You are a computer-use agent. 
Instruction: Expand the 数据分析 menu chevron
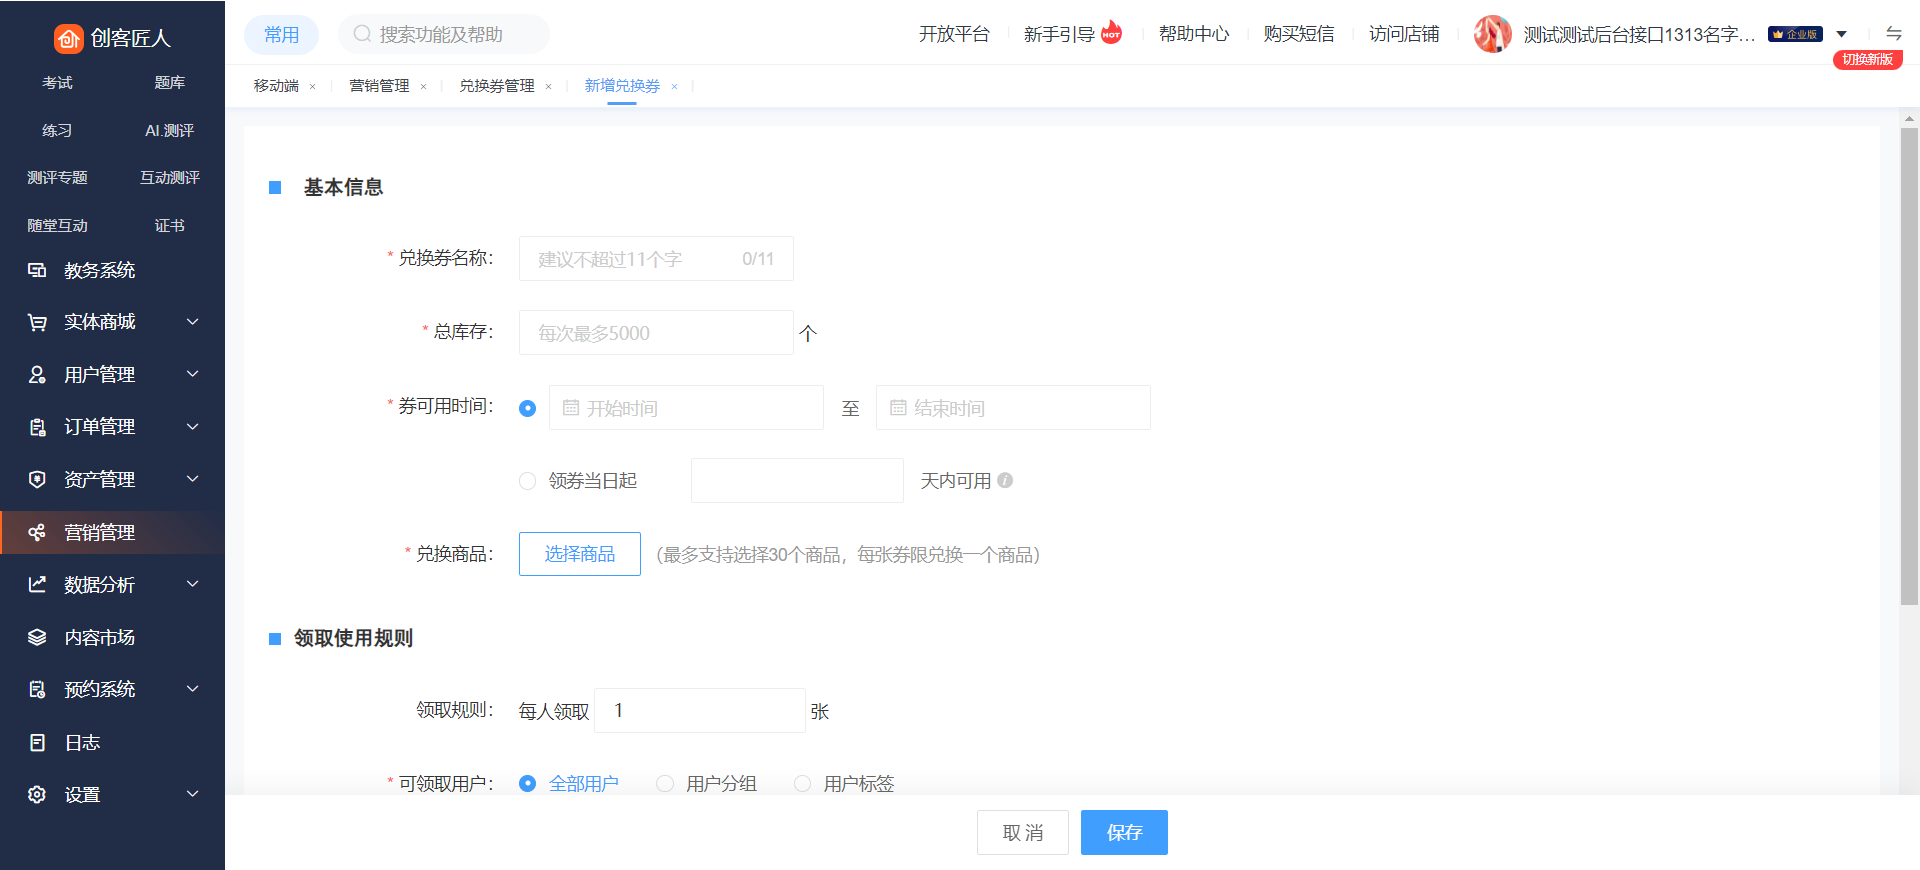coord(193,583)
